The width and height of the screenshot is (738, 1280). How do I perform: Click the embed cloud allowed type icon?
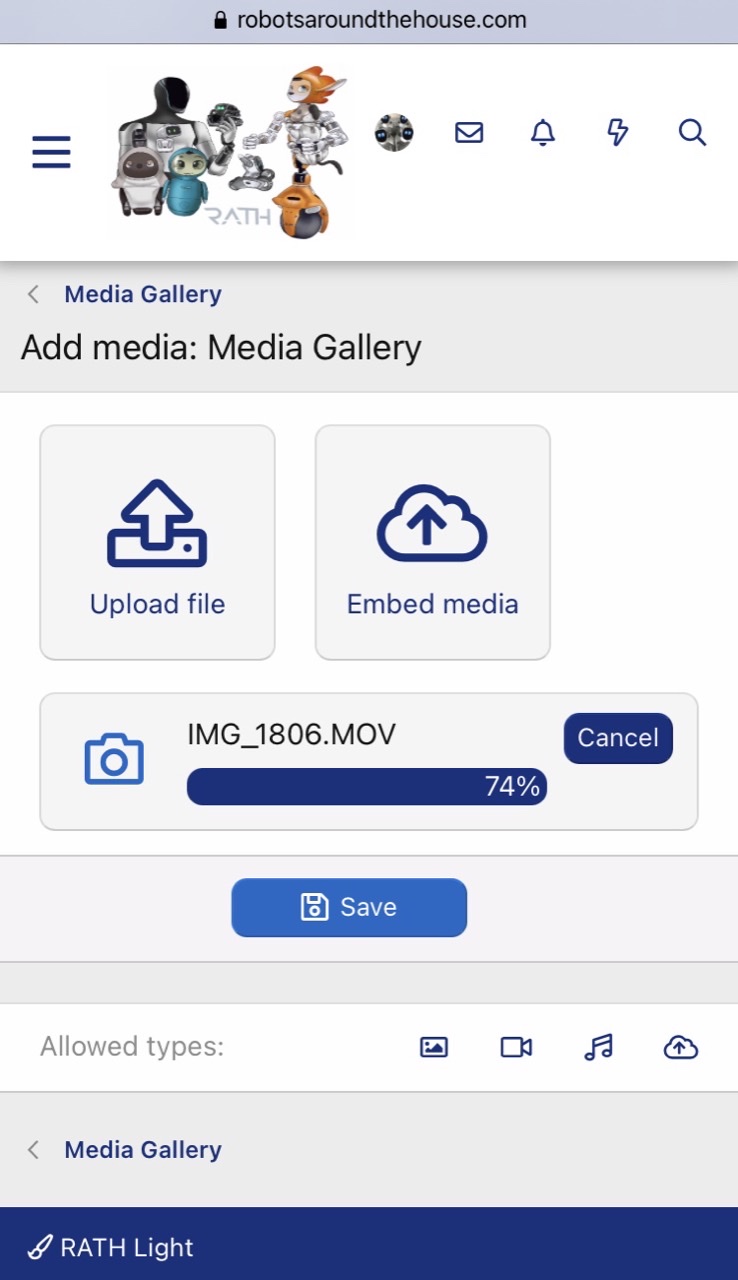tap(680, 1047)
